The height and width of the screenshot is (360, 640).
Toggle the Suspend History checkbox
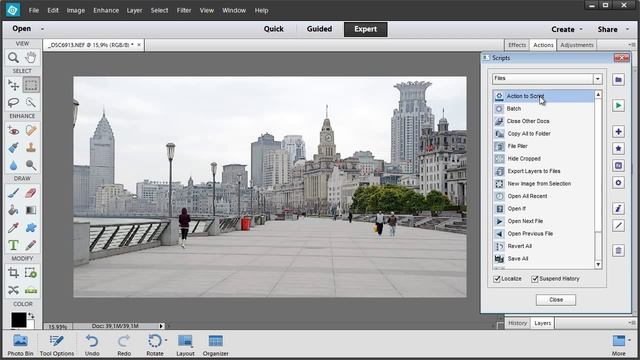pos(534,279)
